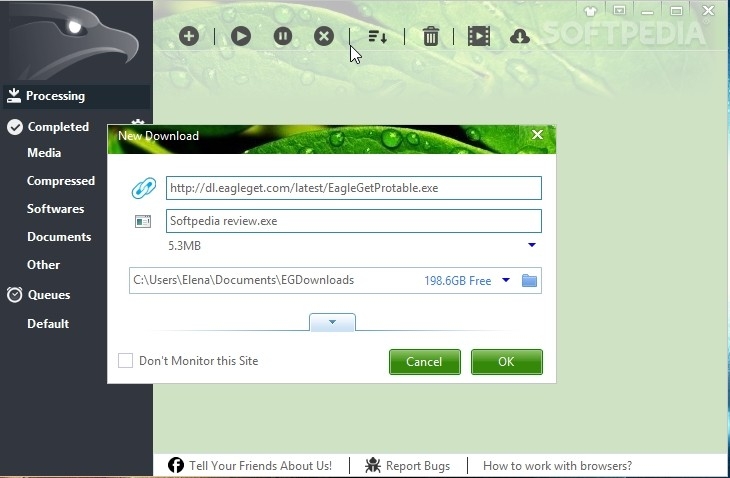730x478 pixels.
Task: Open the sort order toolbar icon
Action: 378,37
